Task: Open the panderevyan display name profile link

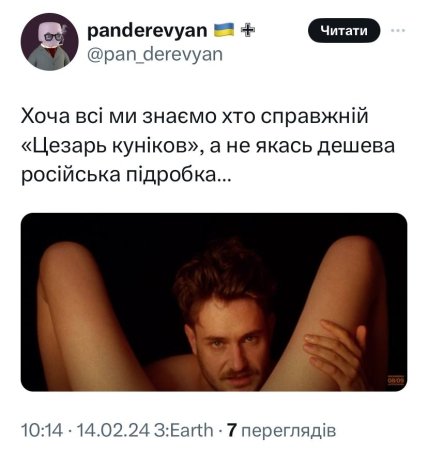Action: coord(147,31)
